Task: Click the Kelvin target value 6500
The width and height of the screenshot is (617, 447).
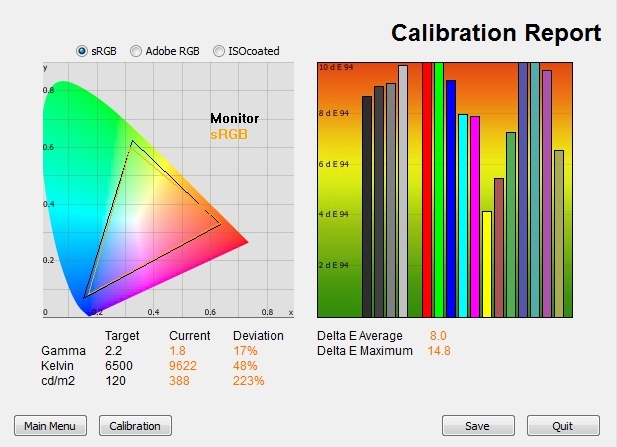Action: point(119,366)
